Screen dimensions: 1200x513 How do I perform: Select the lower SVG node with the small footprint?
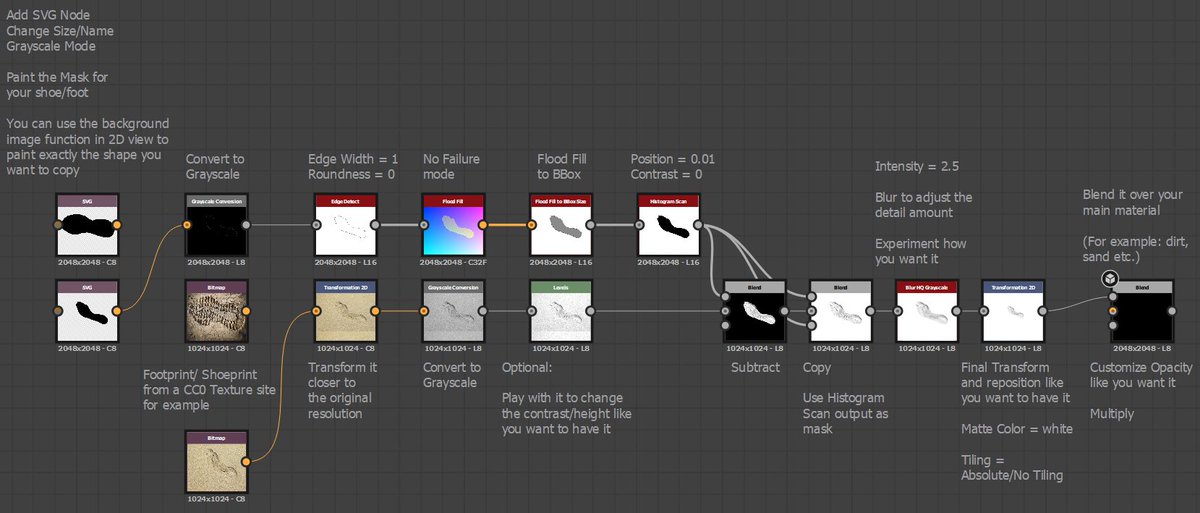(86, 311)
